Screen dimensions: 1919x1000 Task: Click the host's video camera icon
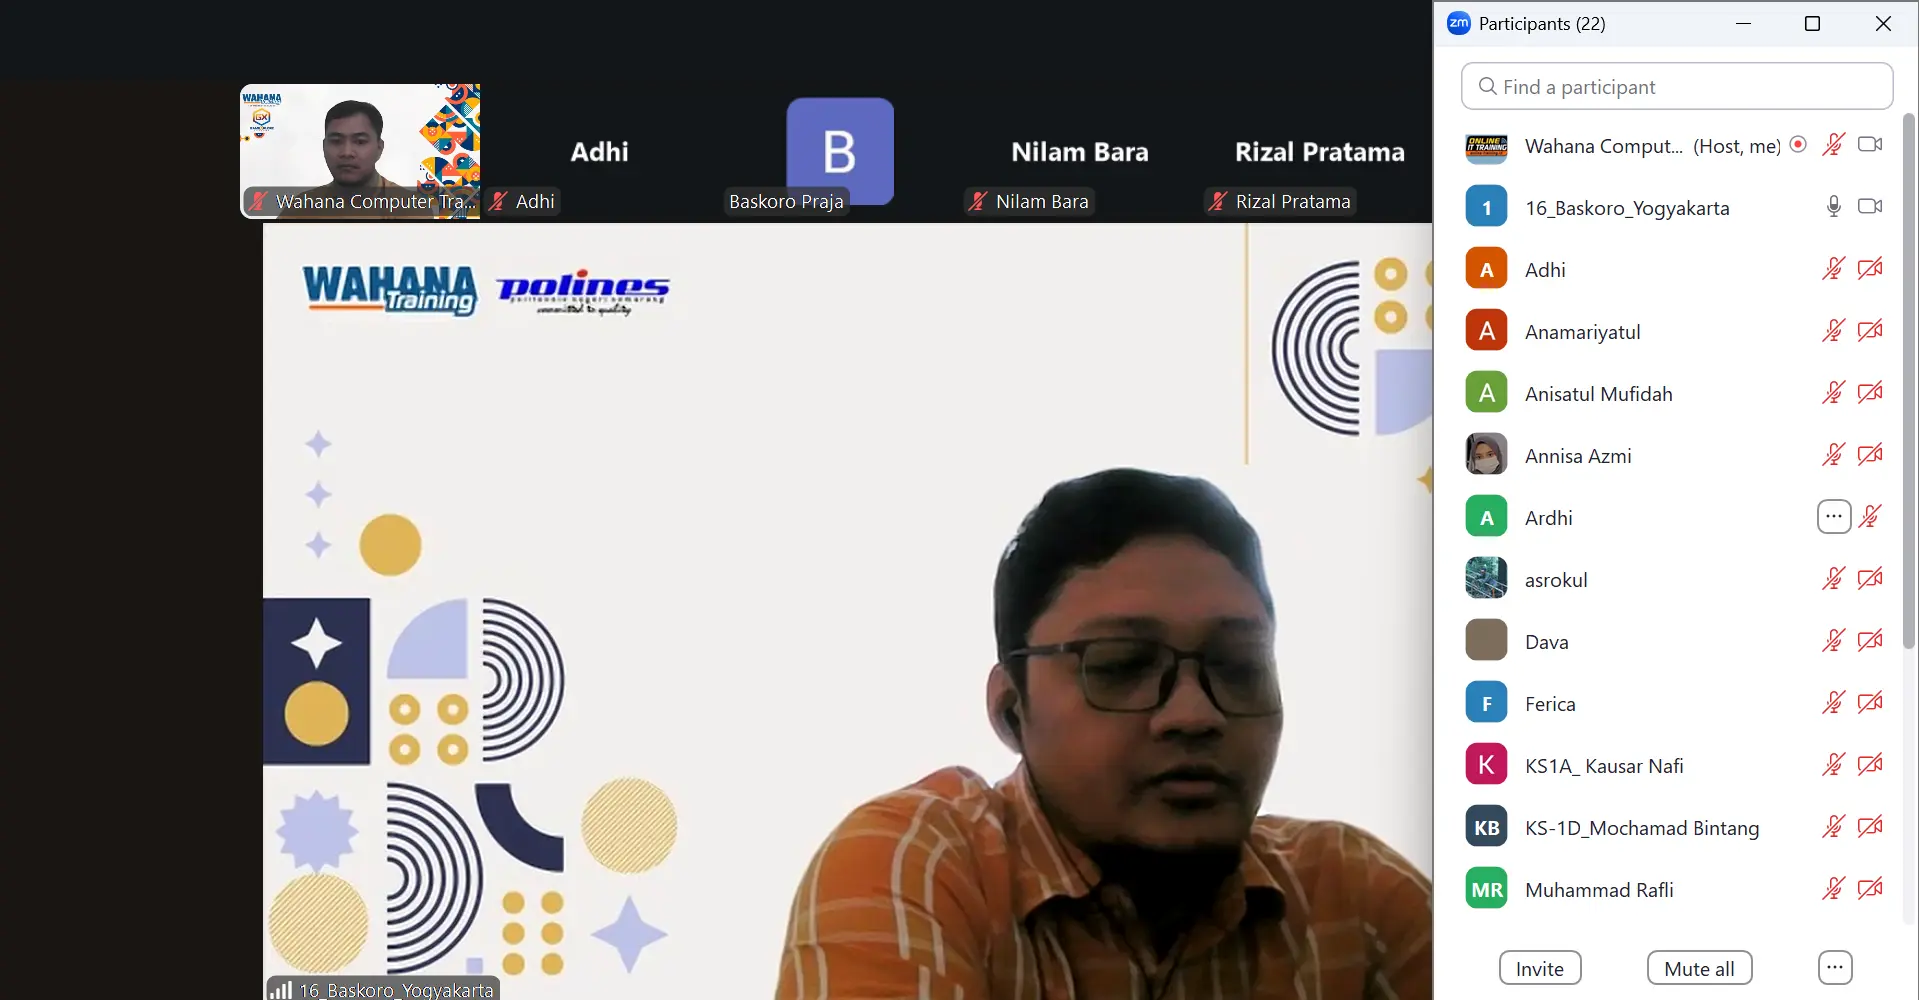1870,145
